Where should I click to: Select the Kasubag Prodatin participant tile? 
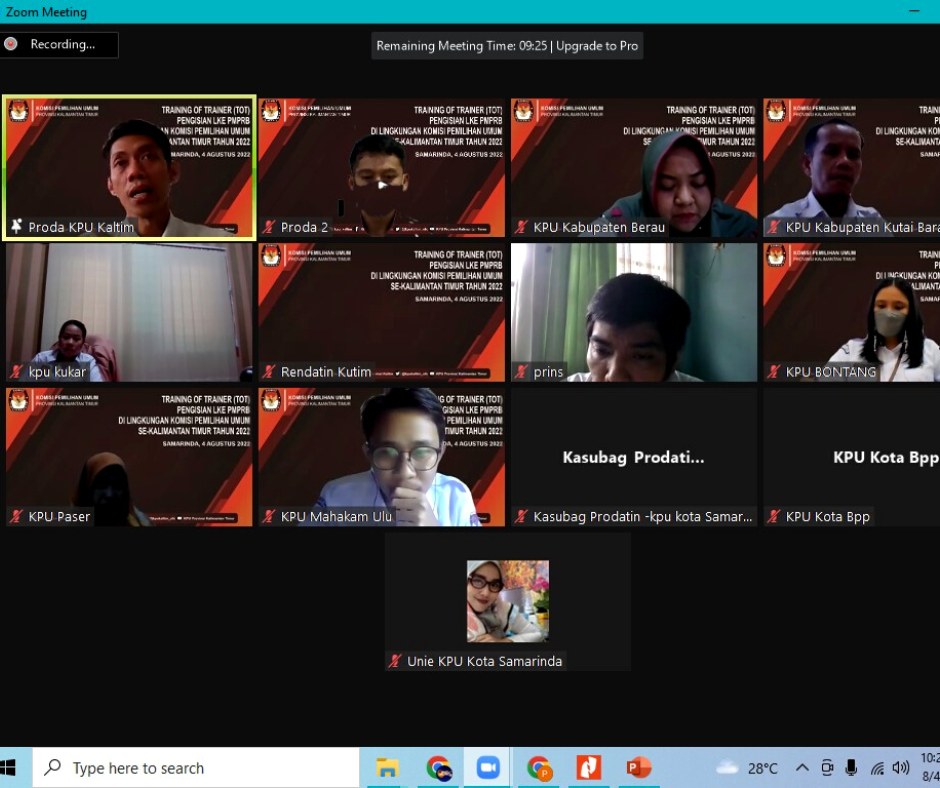(633, 457)
